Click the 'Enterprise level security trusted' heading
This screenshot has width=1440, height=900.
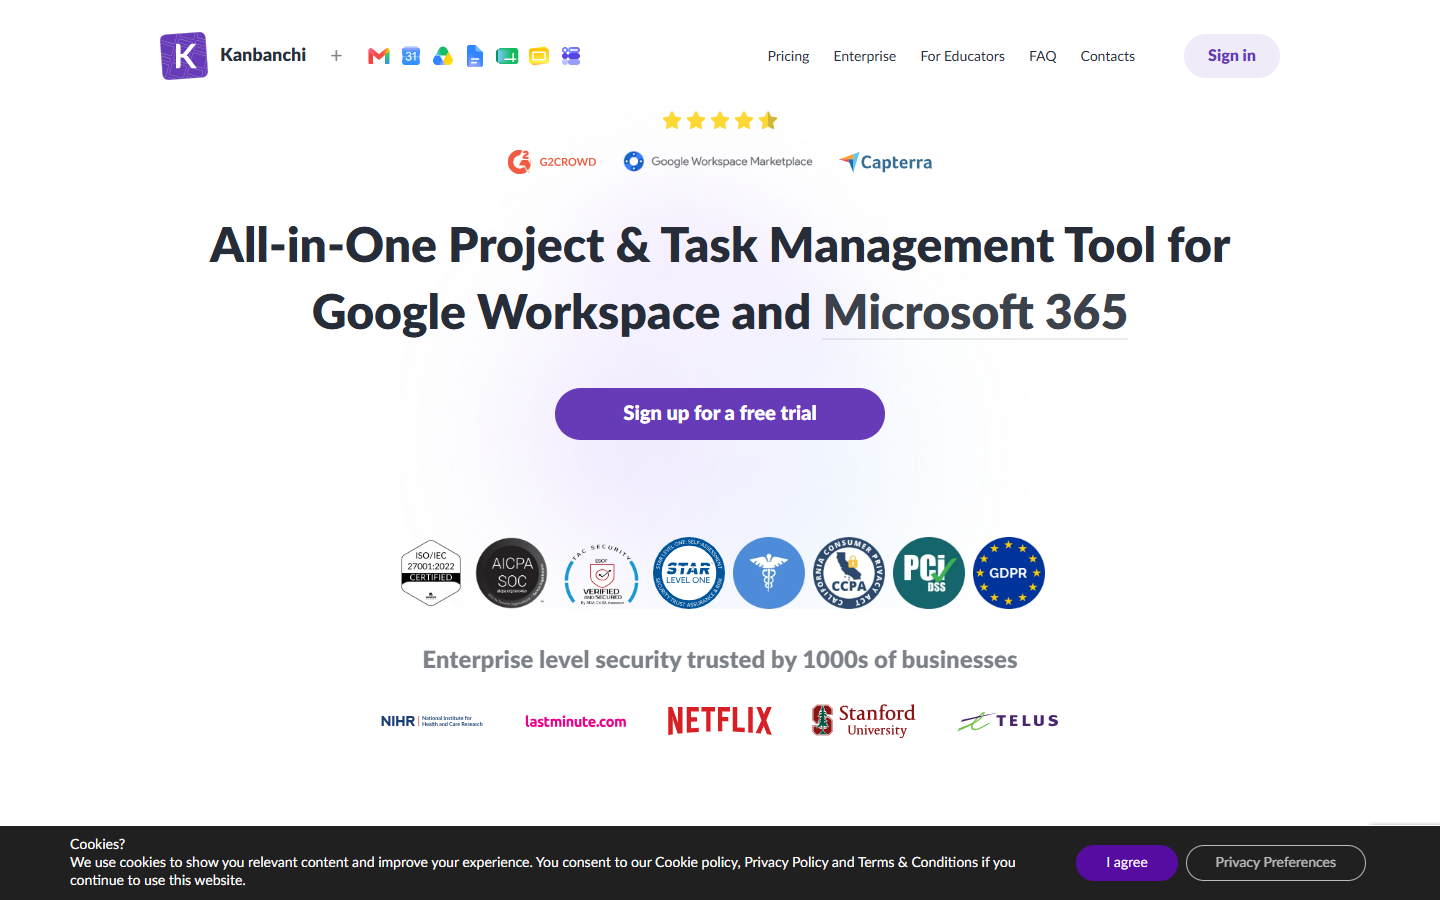click(720, 660)
